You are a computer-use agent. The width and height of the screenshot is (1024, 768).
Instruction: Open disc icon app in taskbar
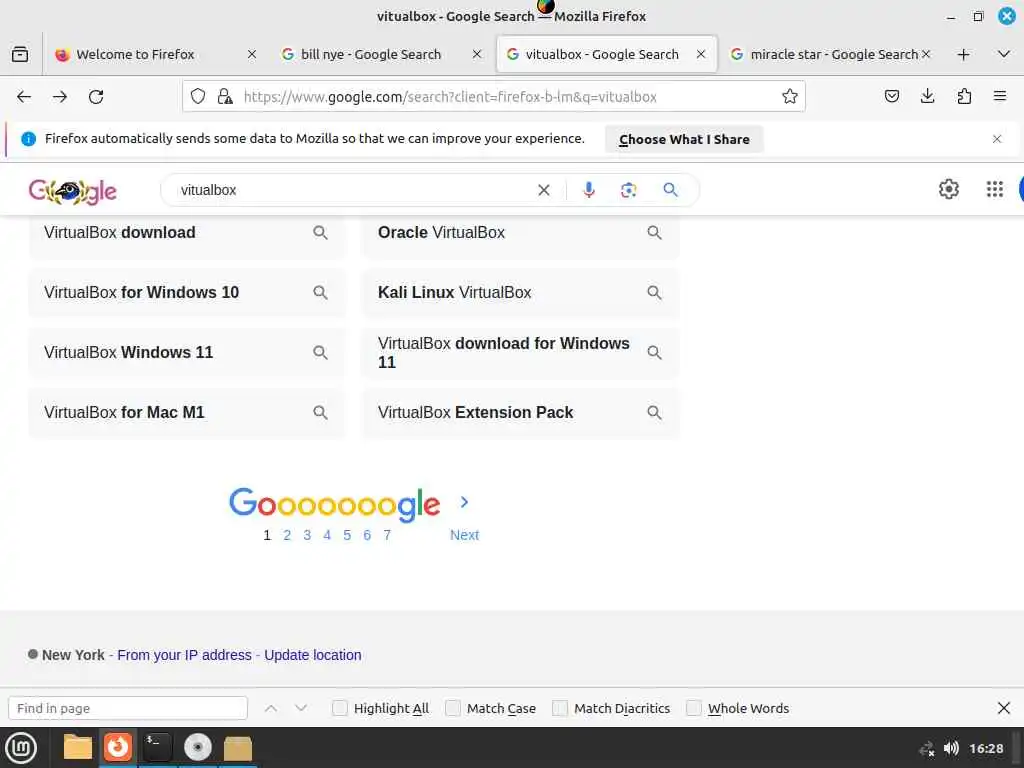pyautogui.click(x=198, y=748)
